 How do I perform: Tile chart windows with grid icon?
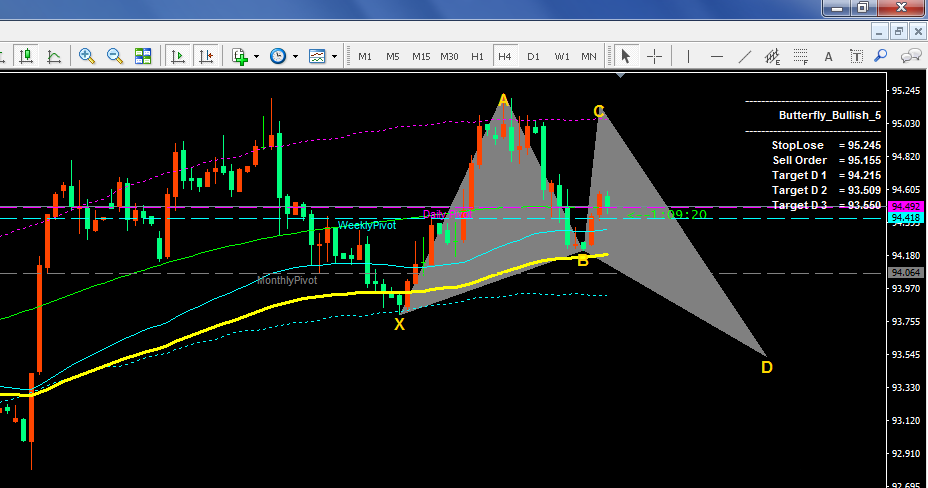click(x=143, y=56)
